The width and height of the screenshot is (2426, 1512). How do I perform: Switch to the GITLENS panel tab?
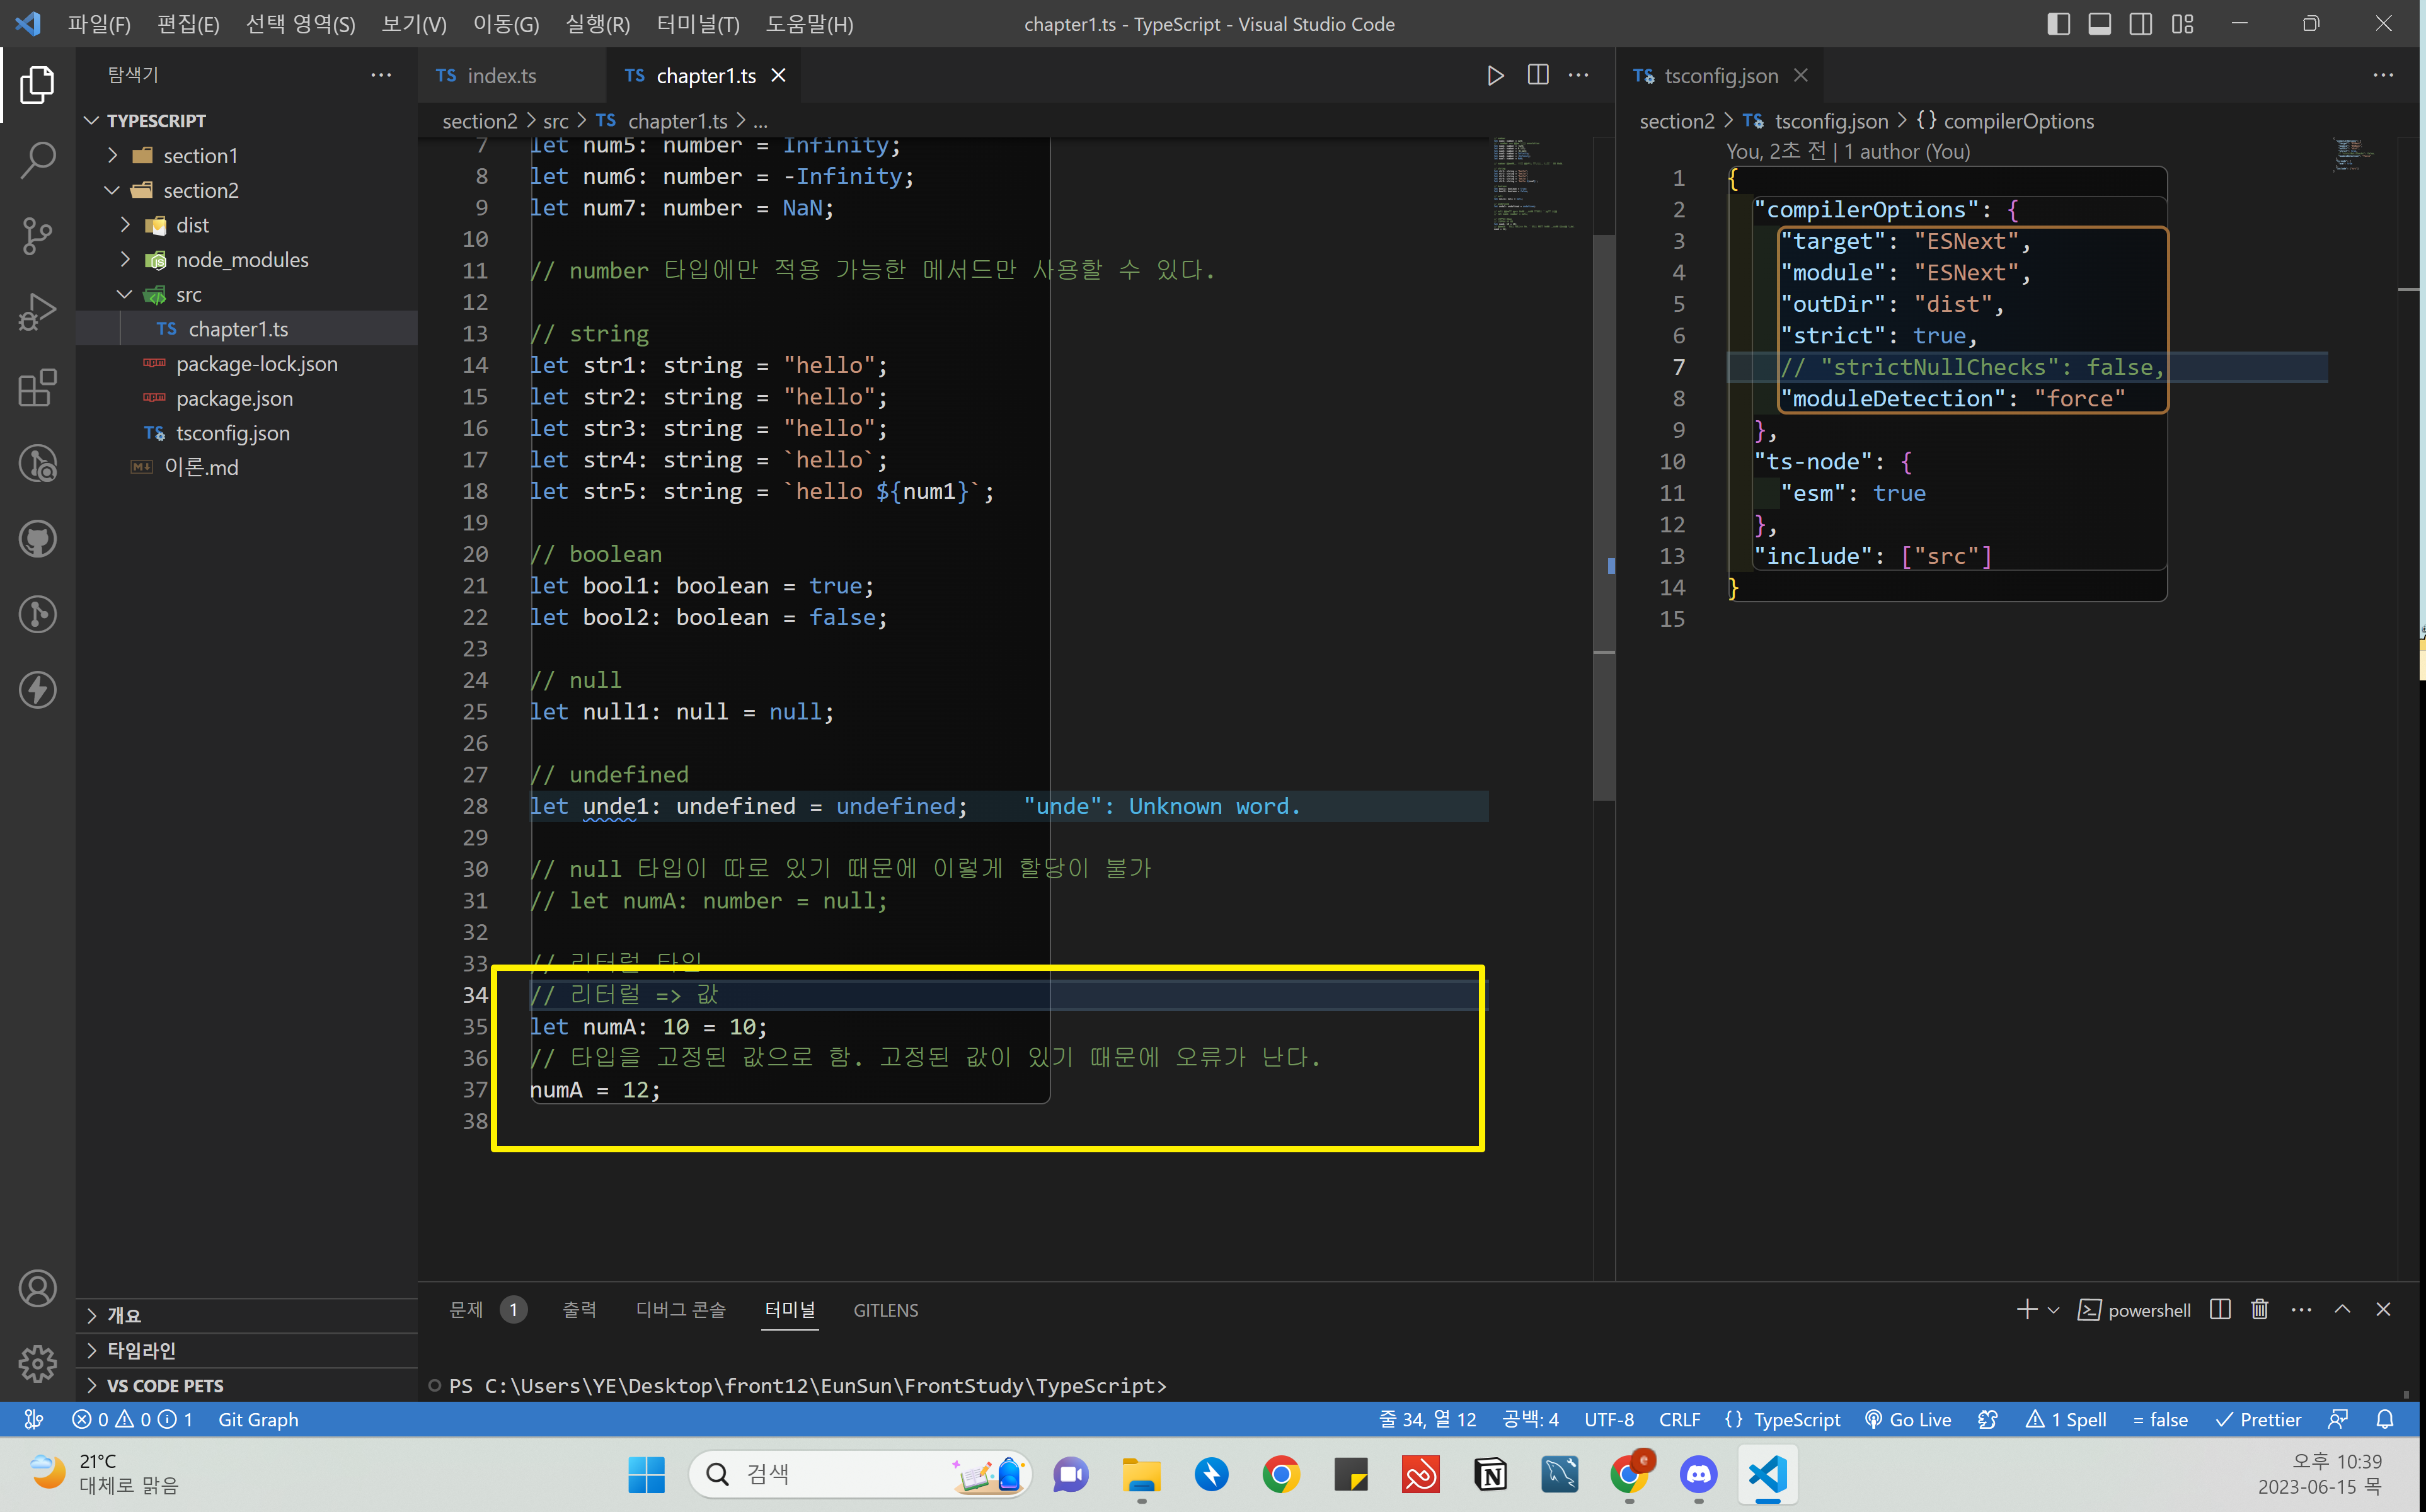tap(885, 1309)
